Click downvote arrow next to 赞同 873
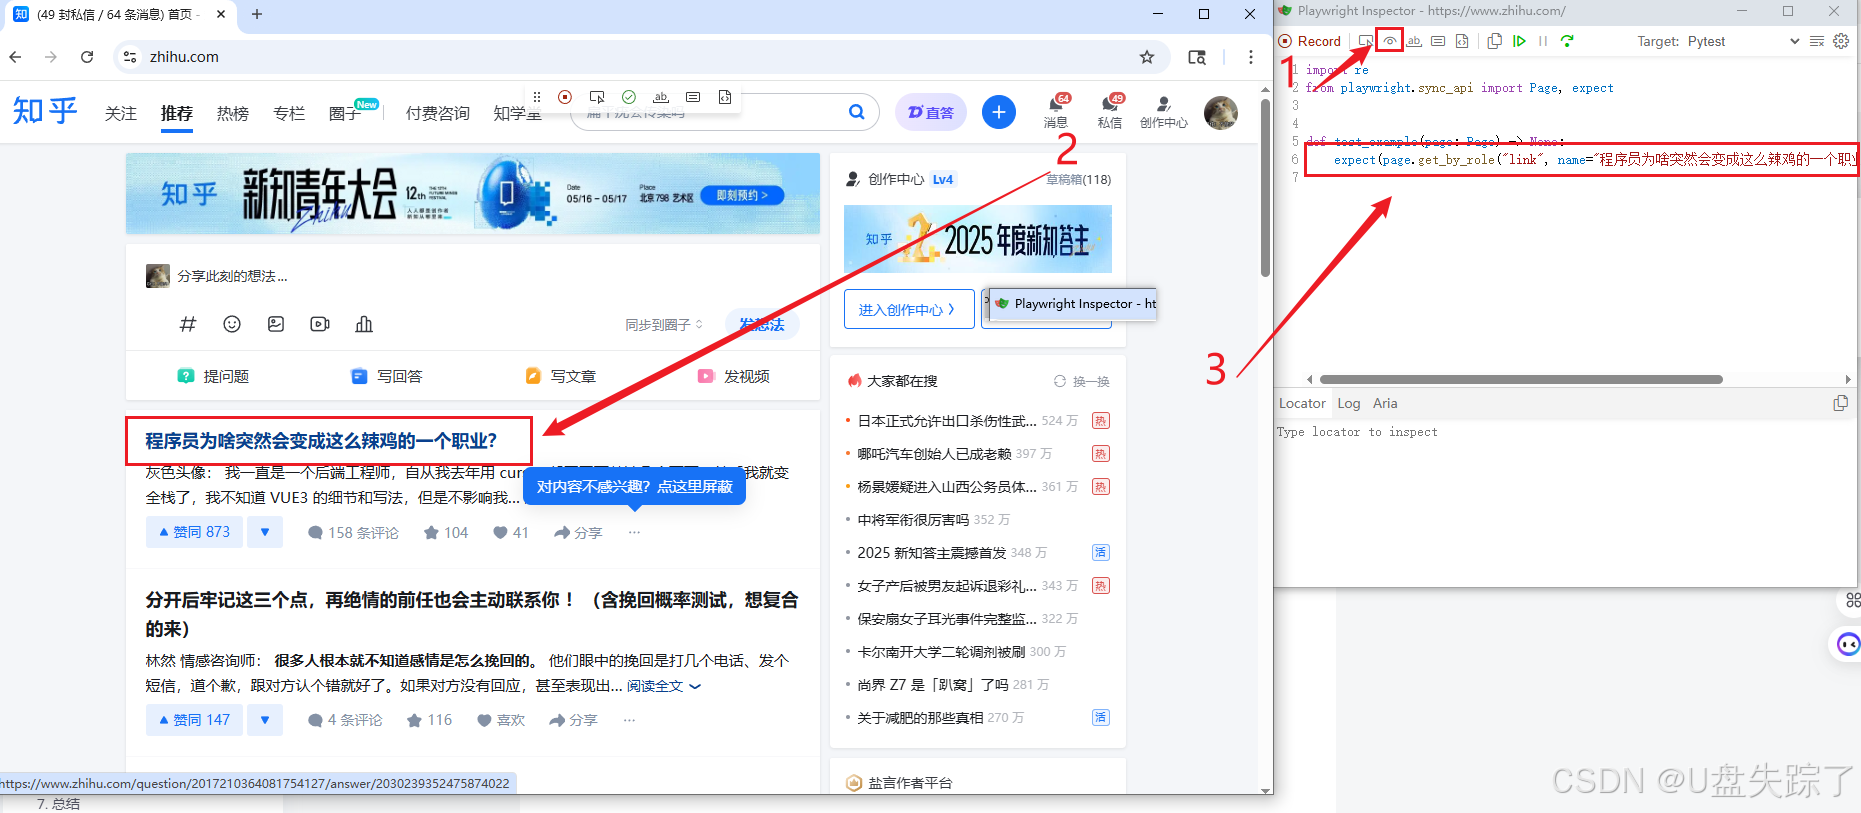The image size is (1861, 813). click(265, 532)
